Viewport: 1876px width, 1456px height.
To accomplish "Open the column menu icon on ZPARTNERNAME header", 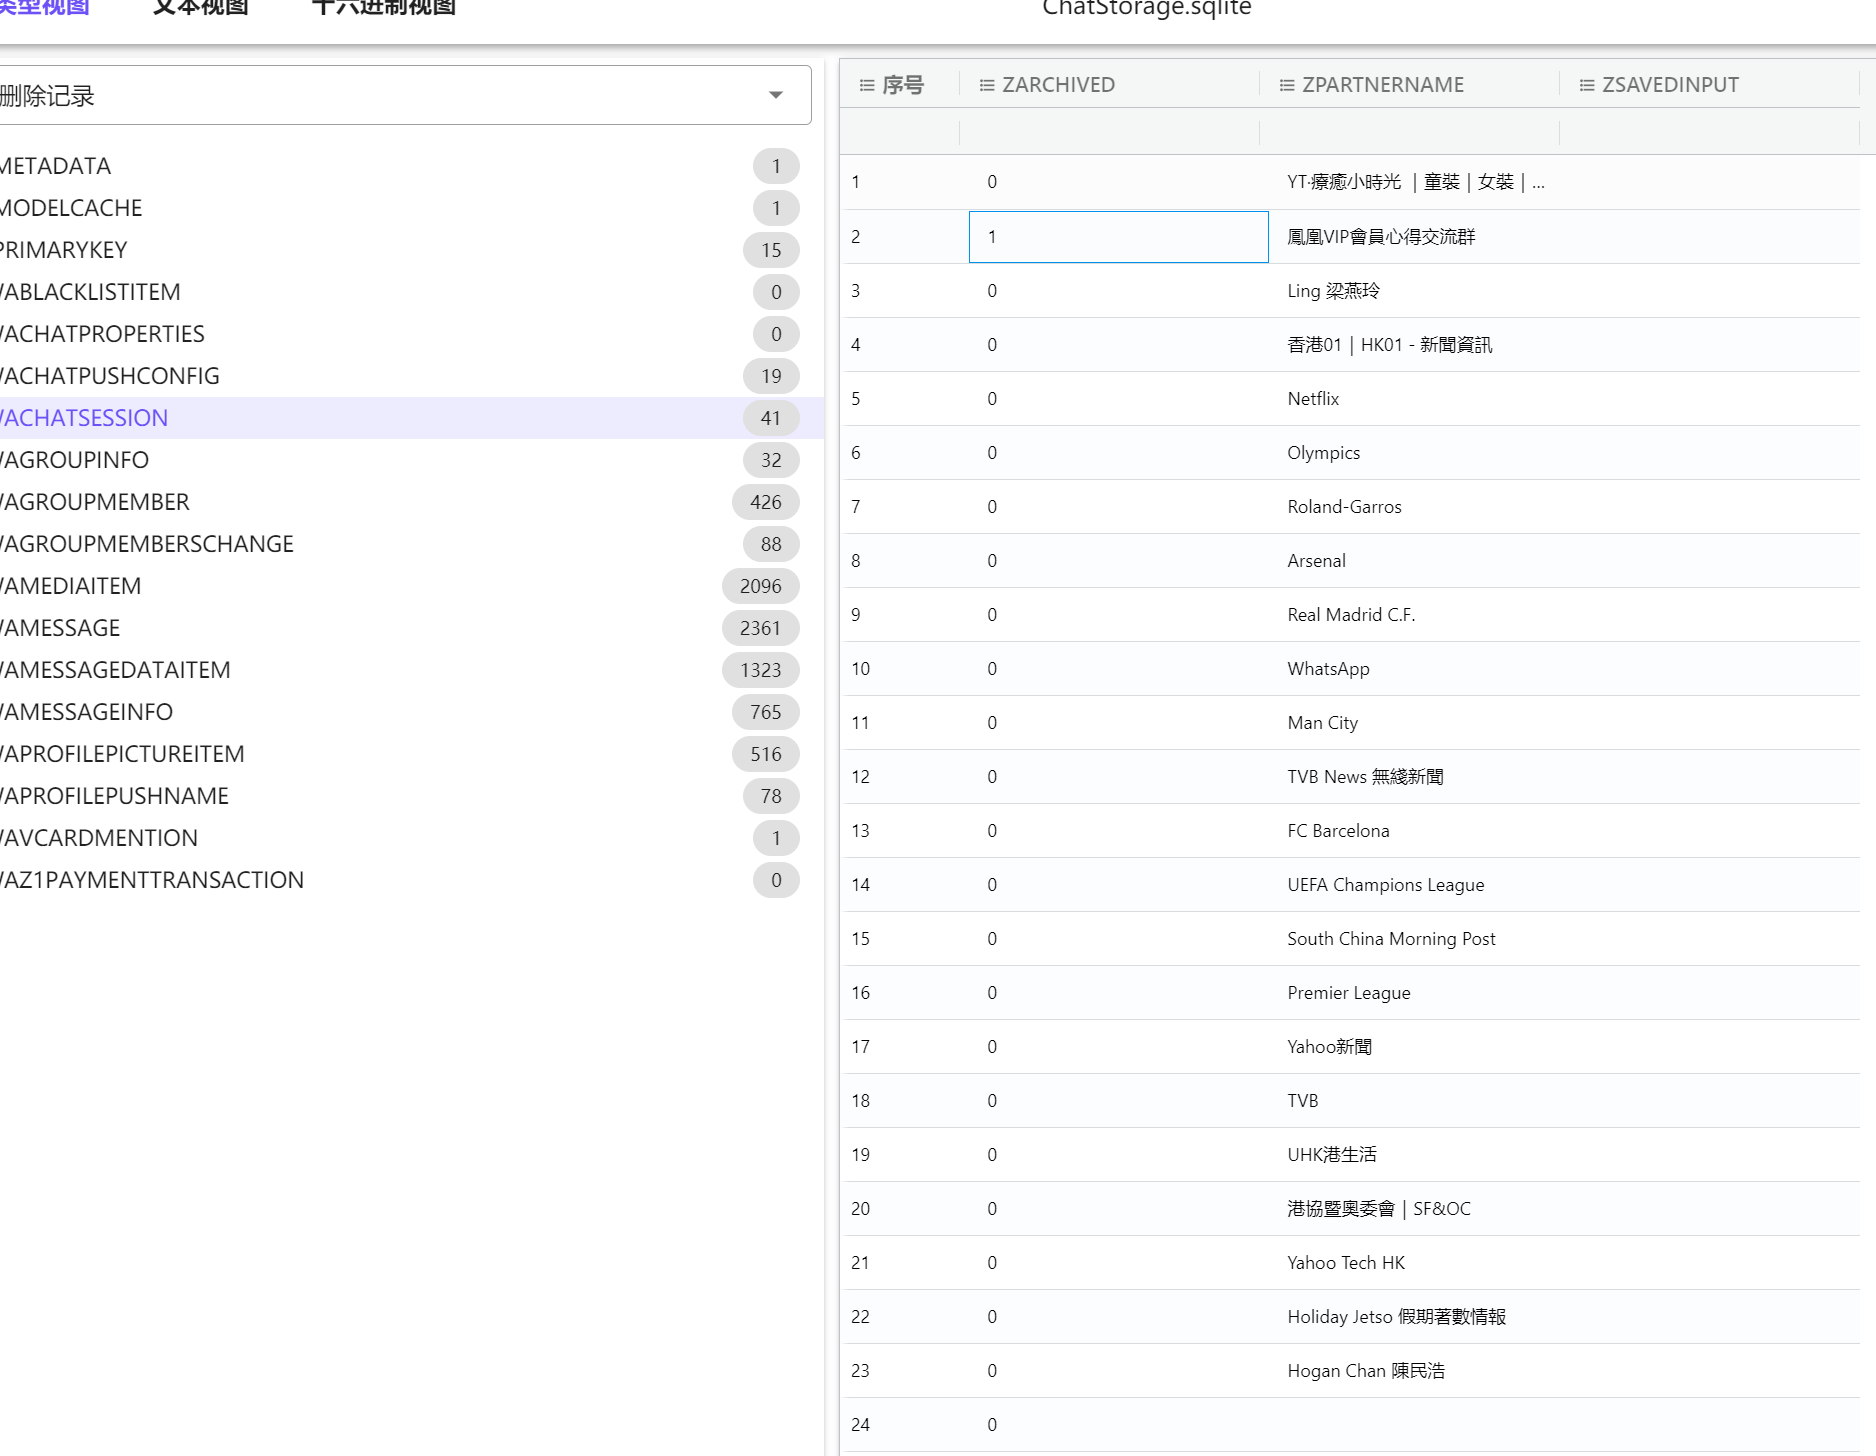I will coord(1286,84).
